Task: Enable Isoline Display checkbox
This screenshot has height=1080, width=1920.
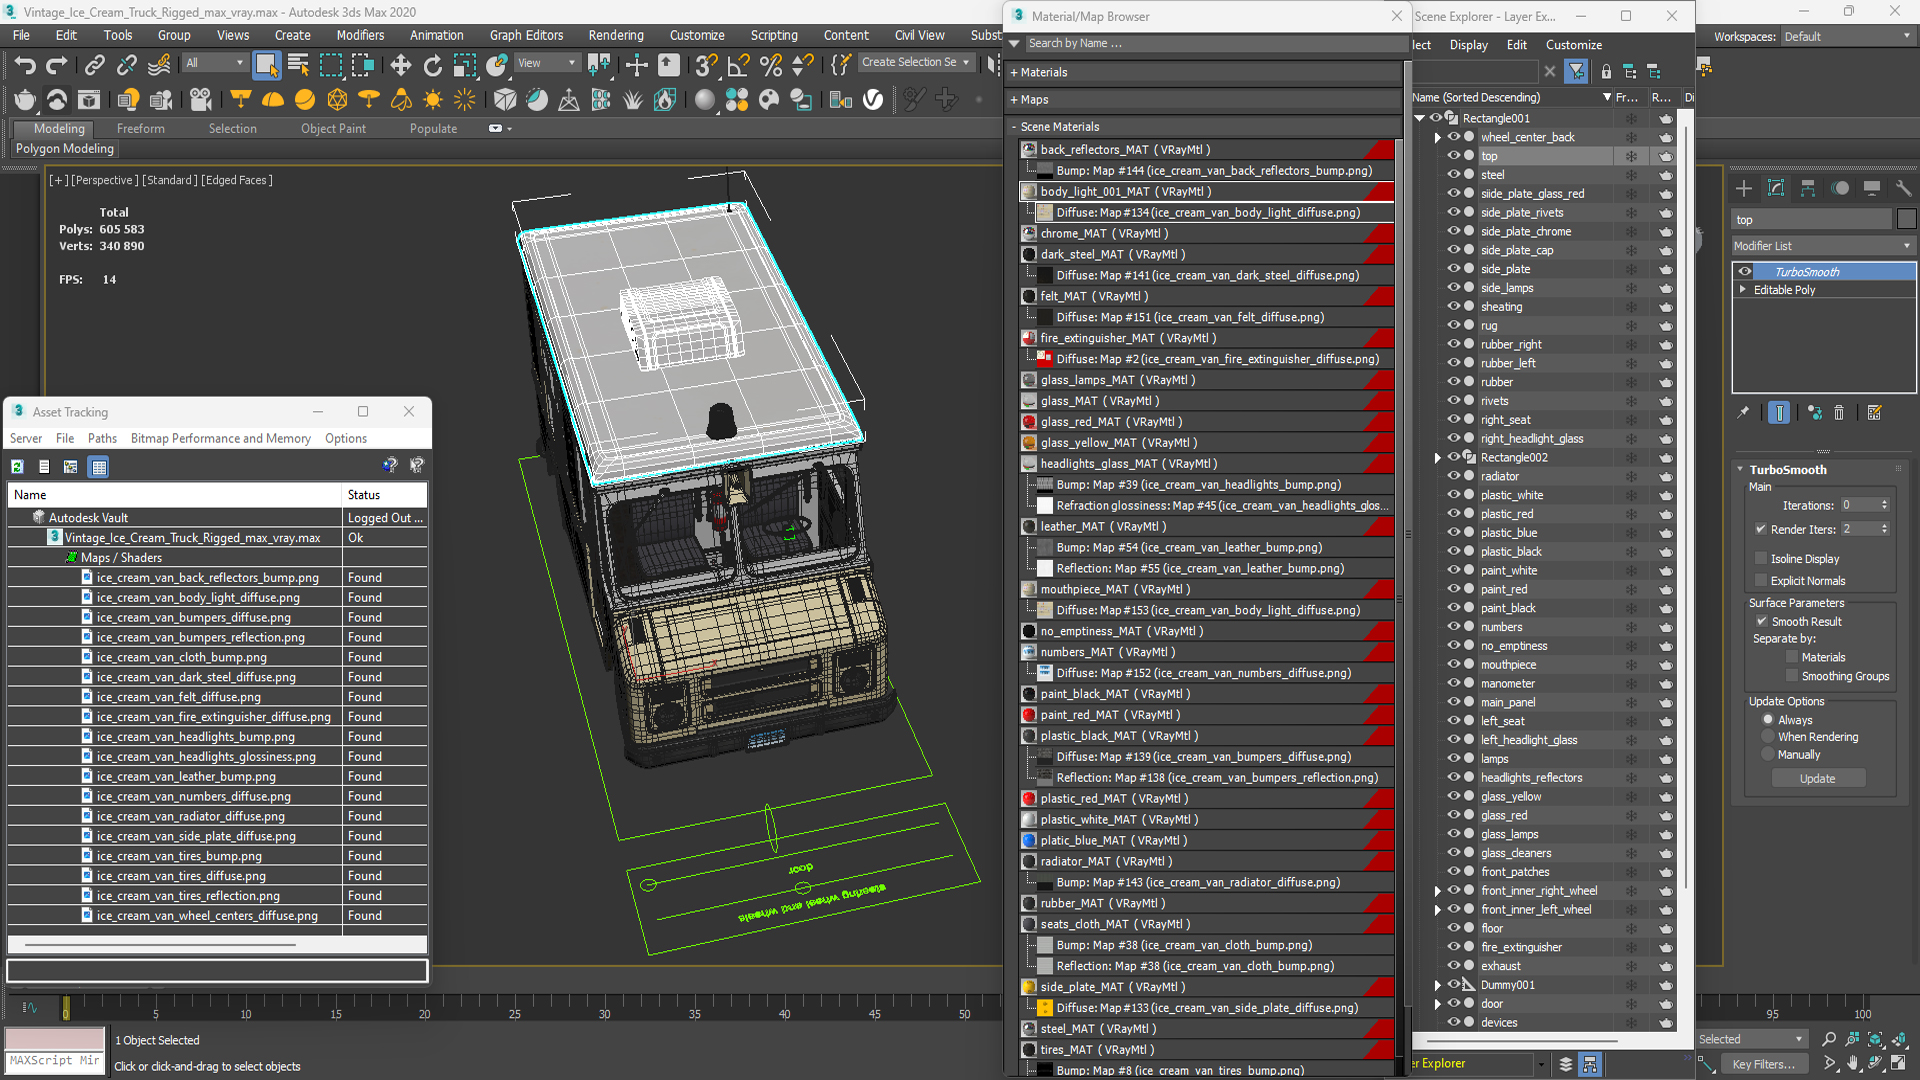Action: point(1761,558)
